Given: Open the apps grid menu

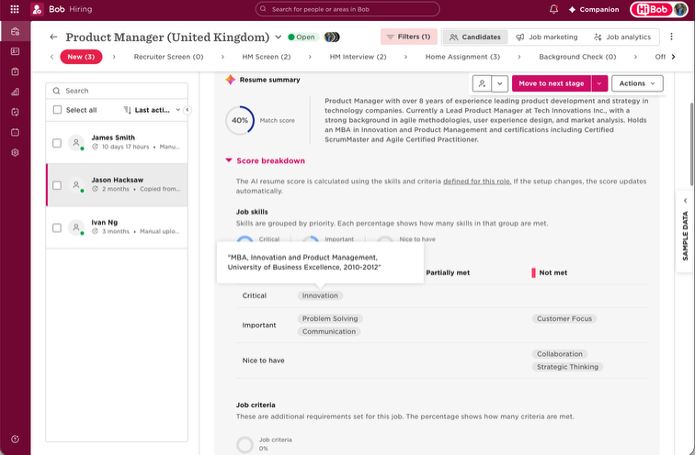Looking at the screenshot, I should (14, 9).
